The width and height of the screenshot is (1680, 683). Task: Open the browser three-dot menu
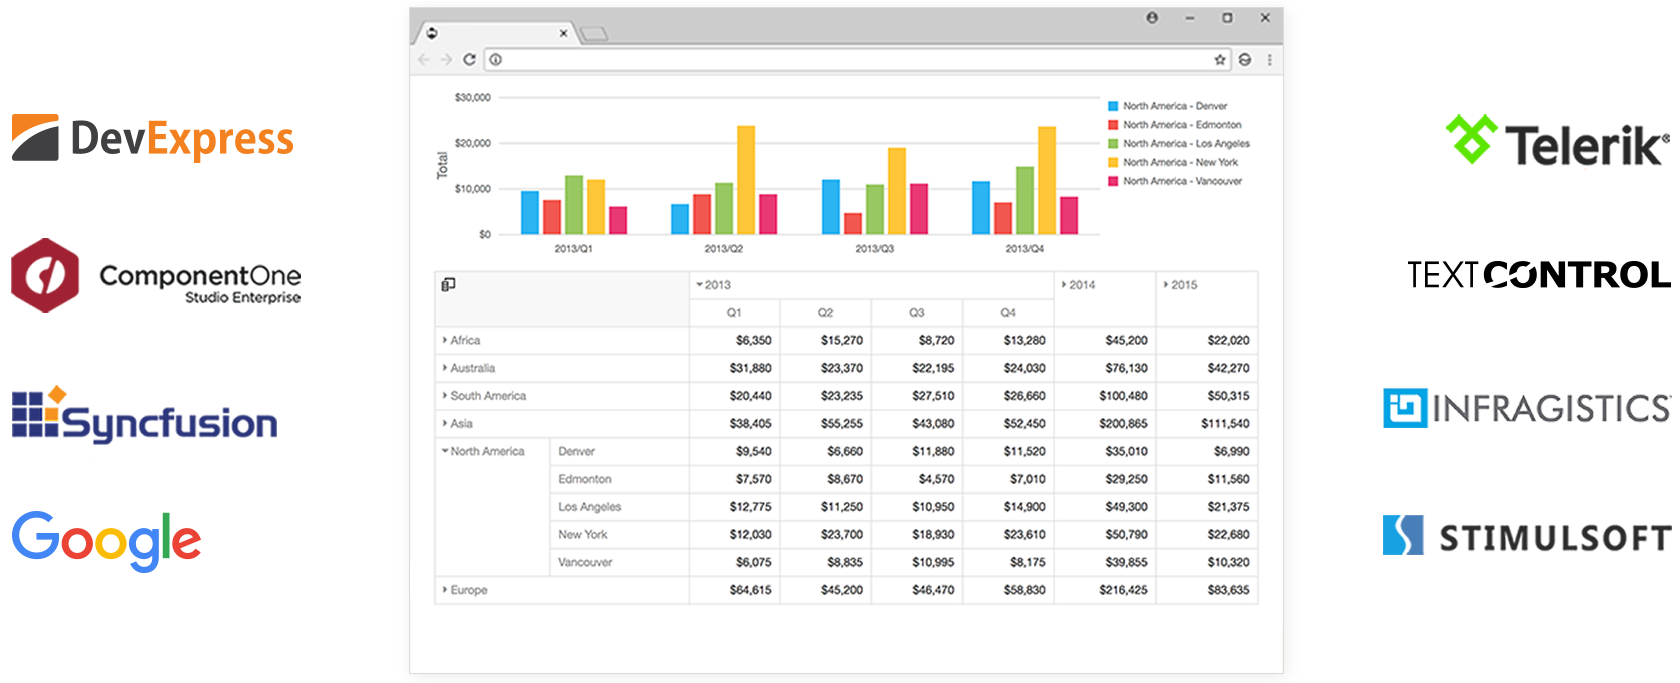coord(1270,60)
